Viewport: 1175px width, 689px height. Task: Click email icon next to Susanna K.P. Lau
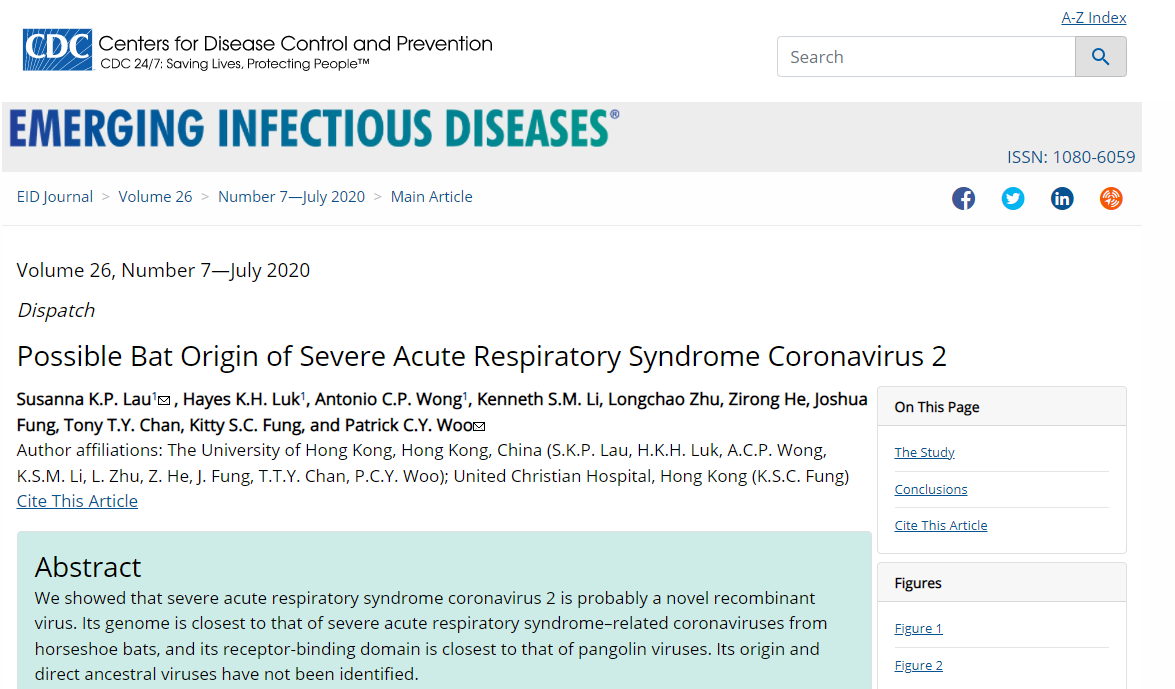164,400
